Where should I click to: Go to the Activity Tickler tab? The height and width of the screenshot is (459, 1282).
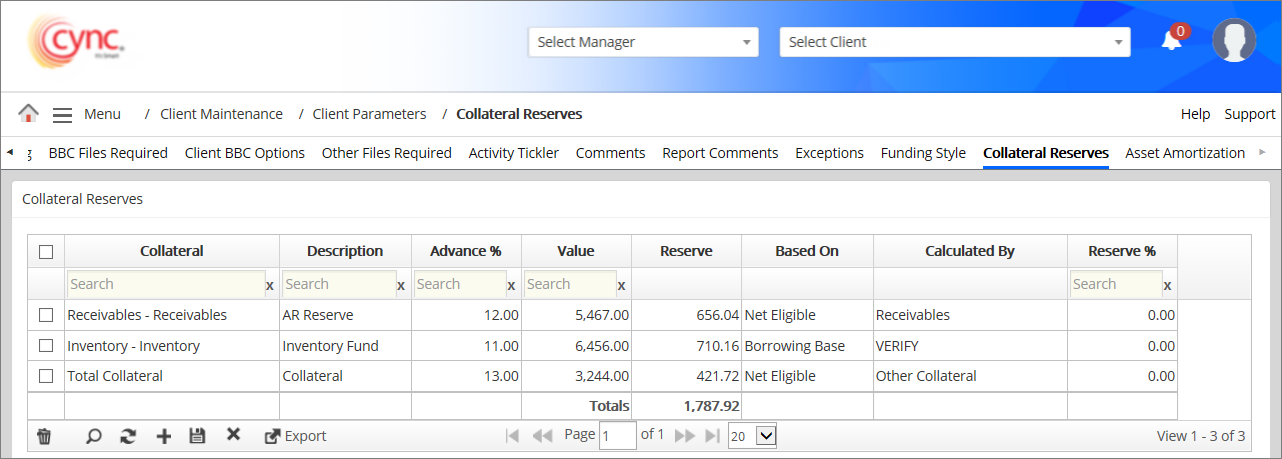(x=513, y=153)
